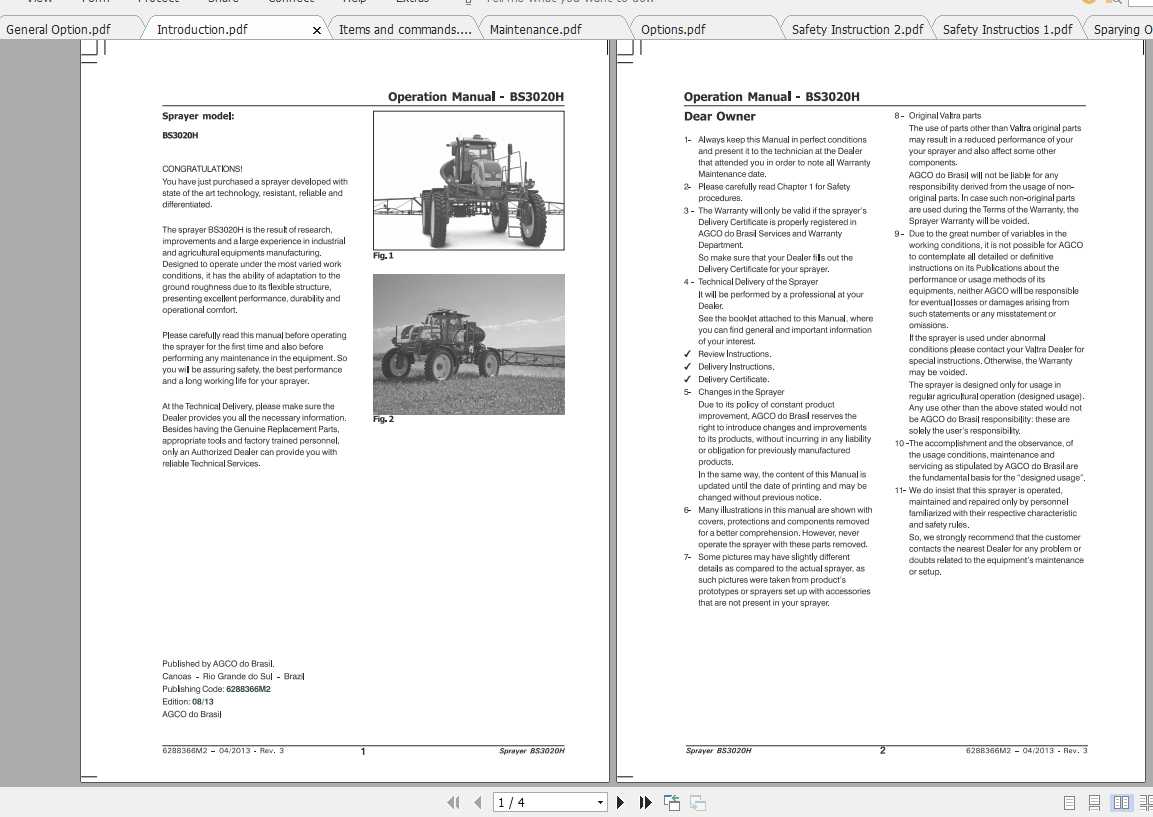Close the Introduction.pdf tab
Screen dimensions: 1153x817
tap(317, 30)
